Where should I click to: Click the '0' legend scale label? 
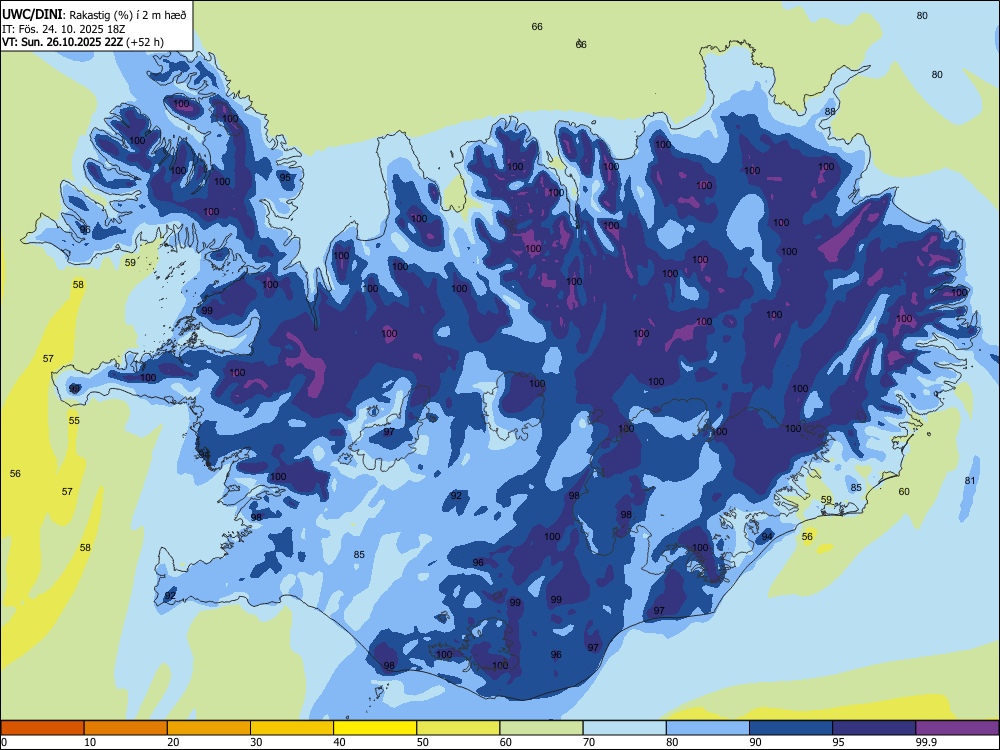pos(4,742)
